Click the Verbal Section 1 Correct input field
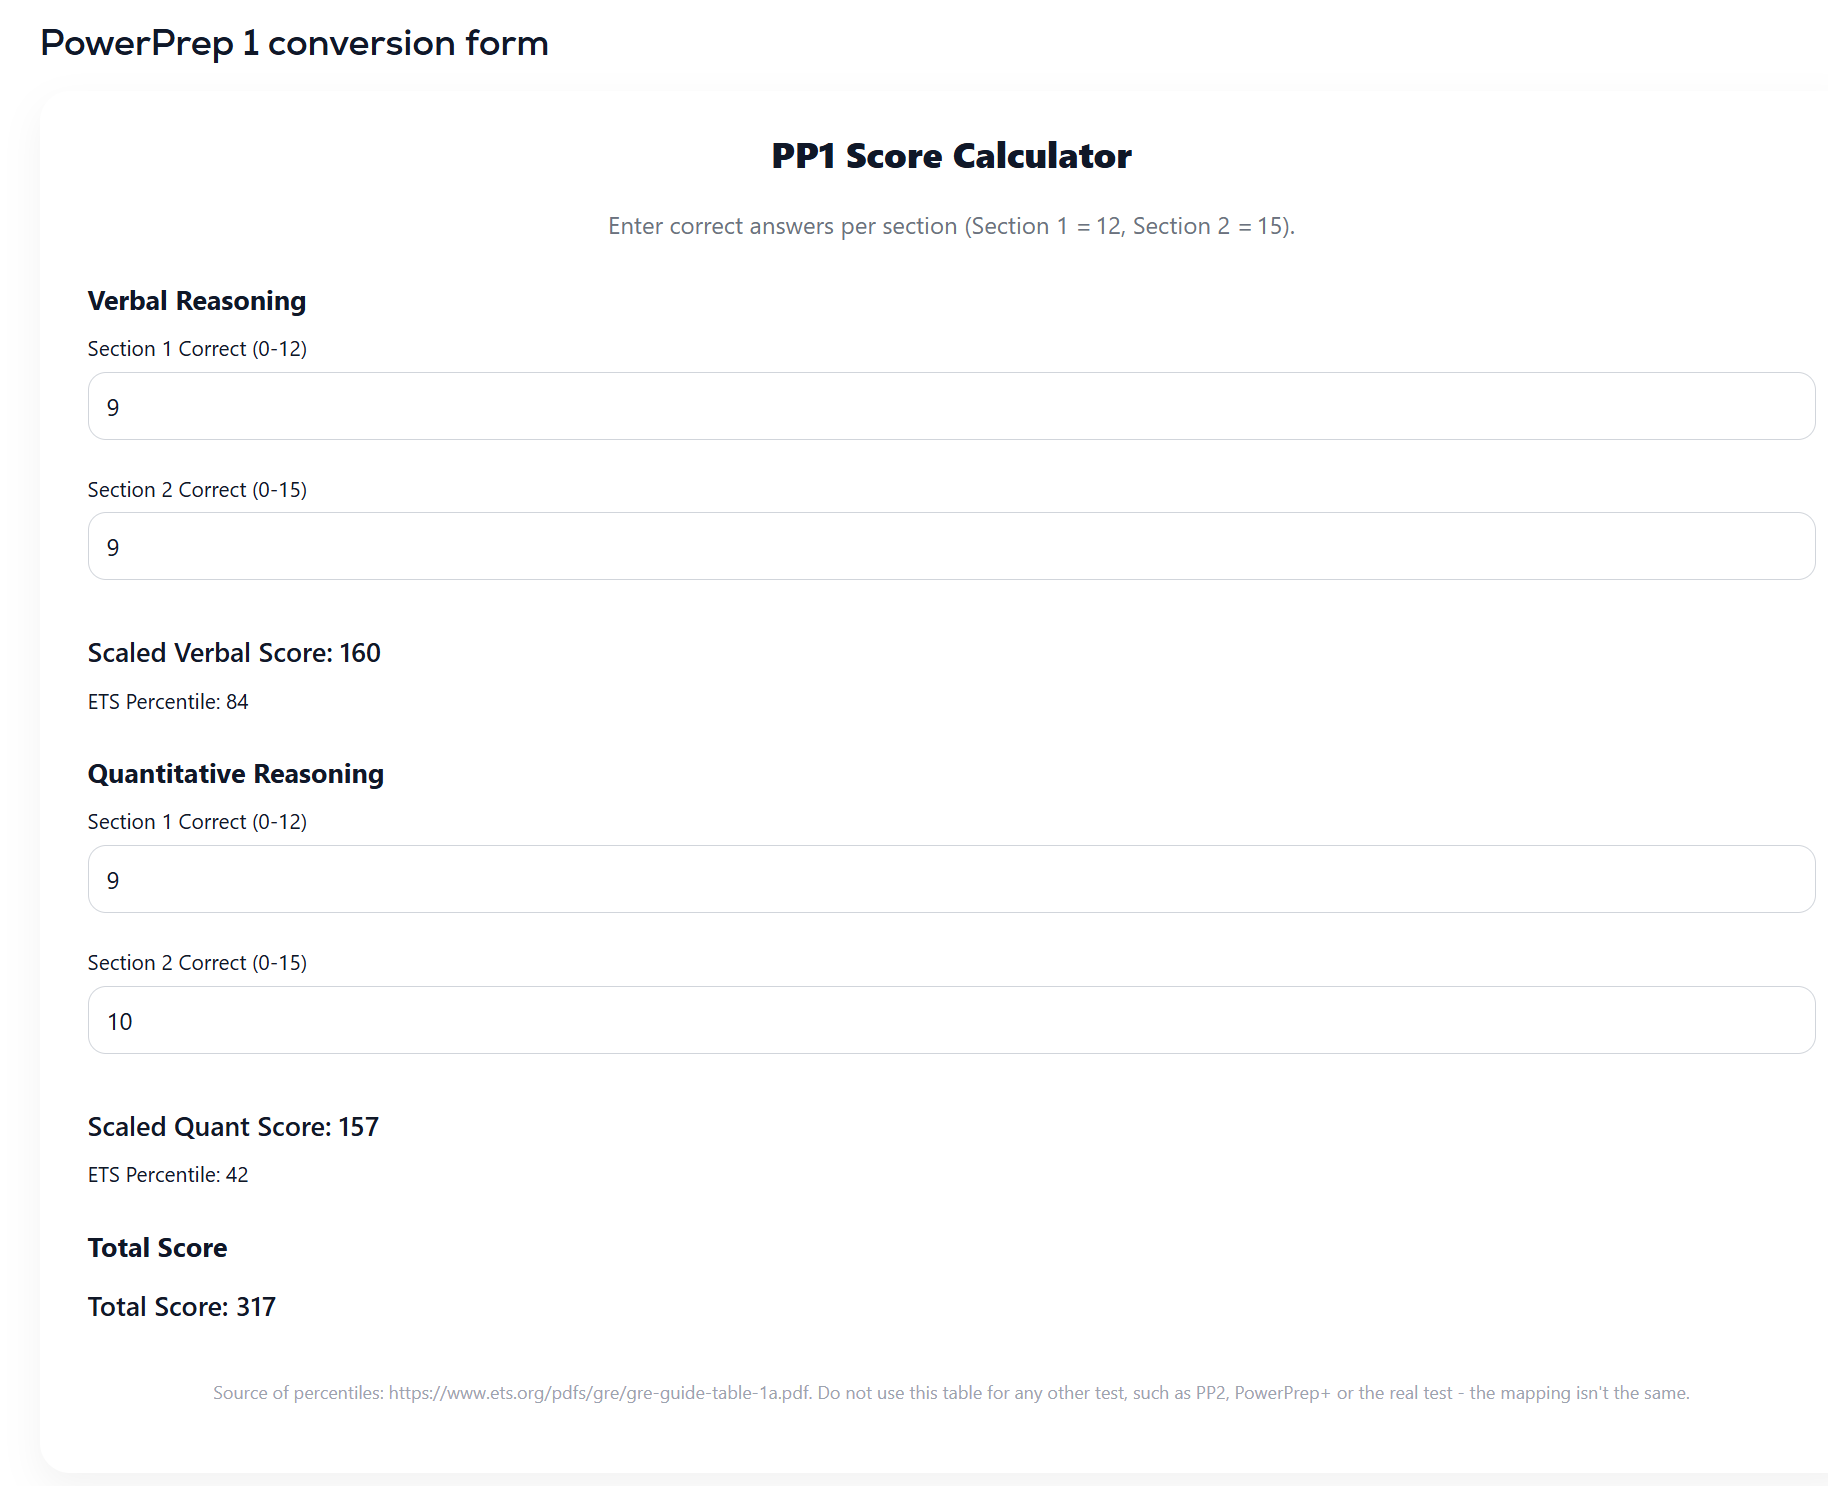 pyautogui.click(x=950, y=406)
